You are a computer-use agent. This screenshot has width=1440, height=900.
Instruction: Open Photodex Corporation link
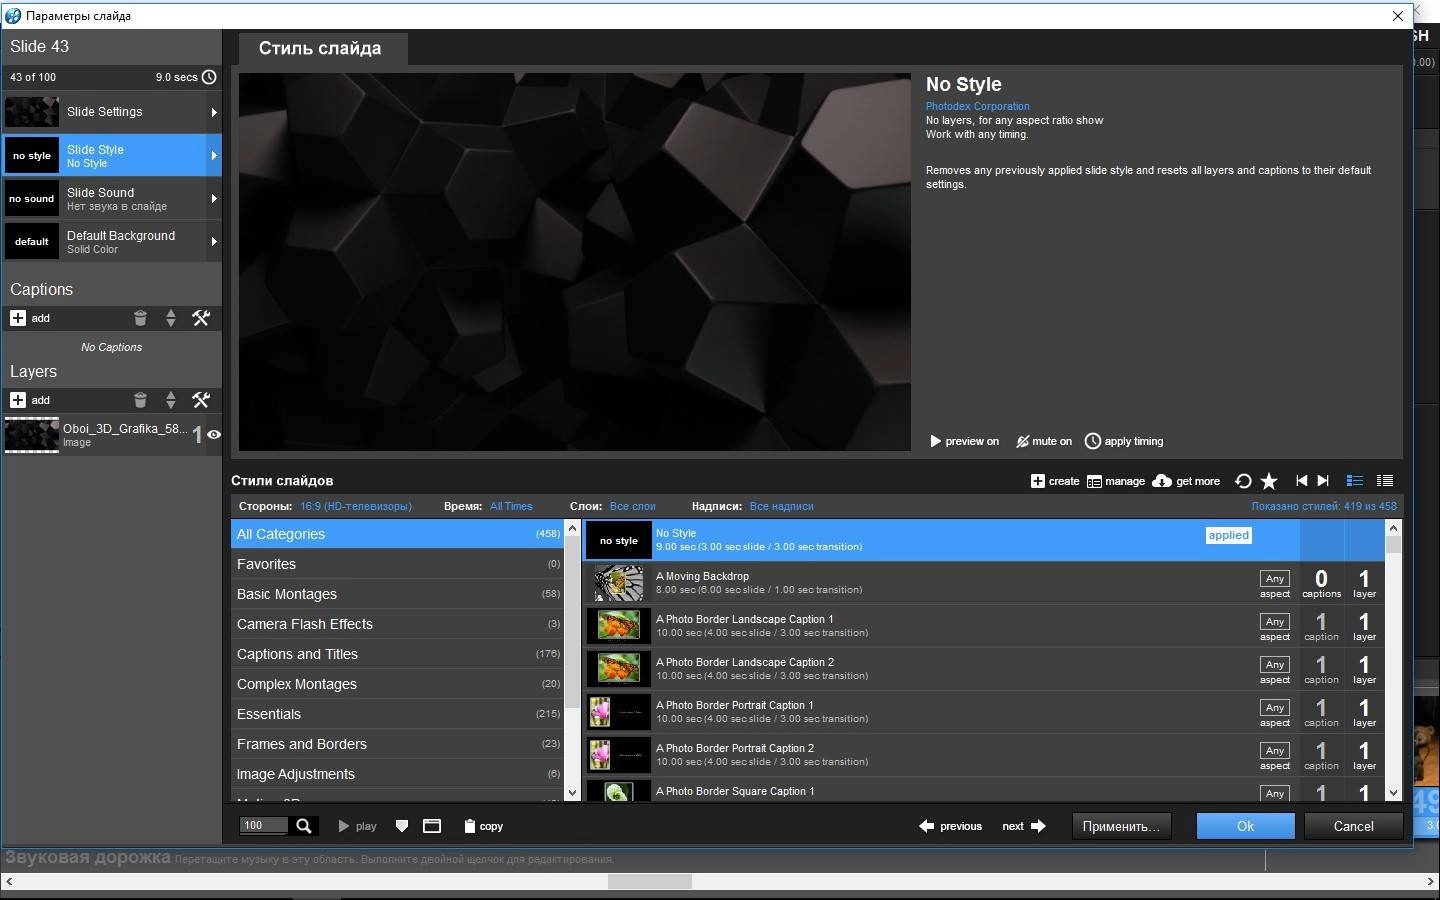point(977,106)
